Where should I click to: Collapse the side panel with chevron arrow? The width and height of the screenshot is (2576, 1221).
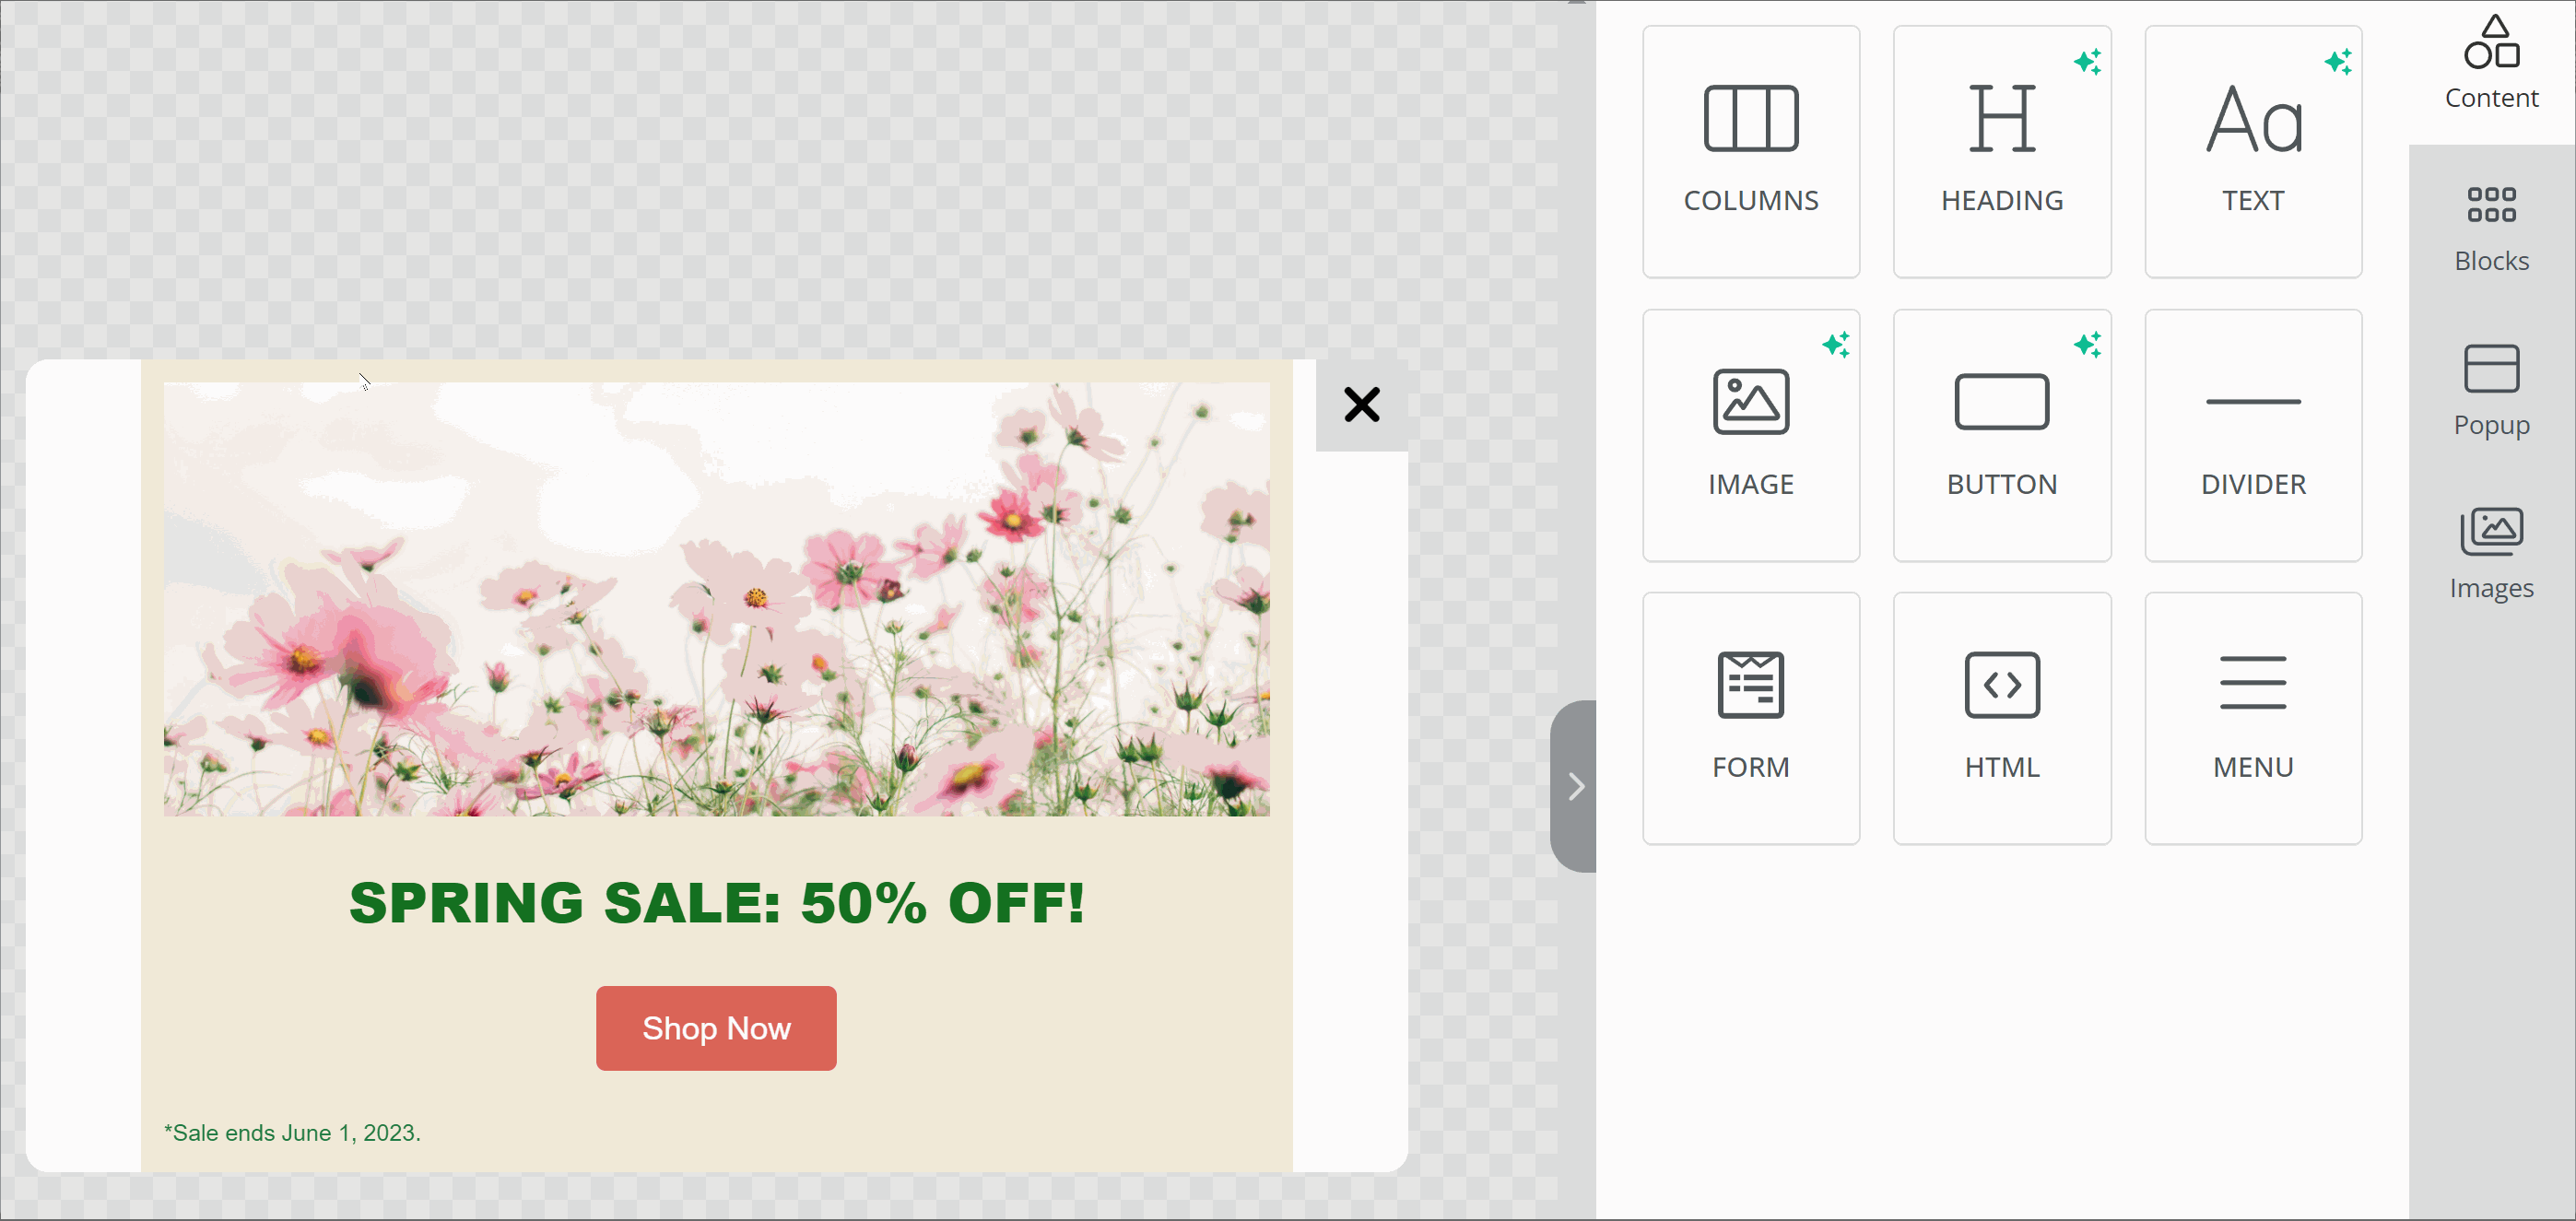point(1575,786)
